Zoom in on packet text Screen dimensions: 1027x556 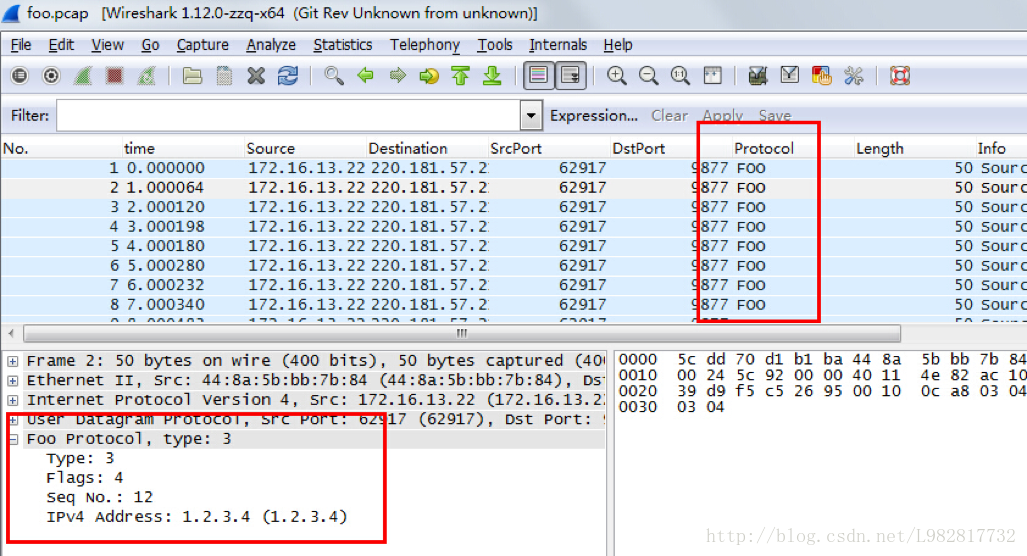point(616,76)
